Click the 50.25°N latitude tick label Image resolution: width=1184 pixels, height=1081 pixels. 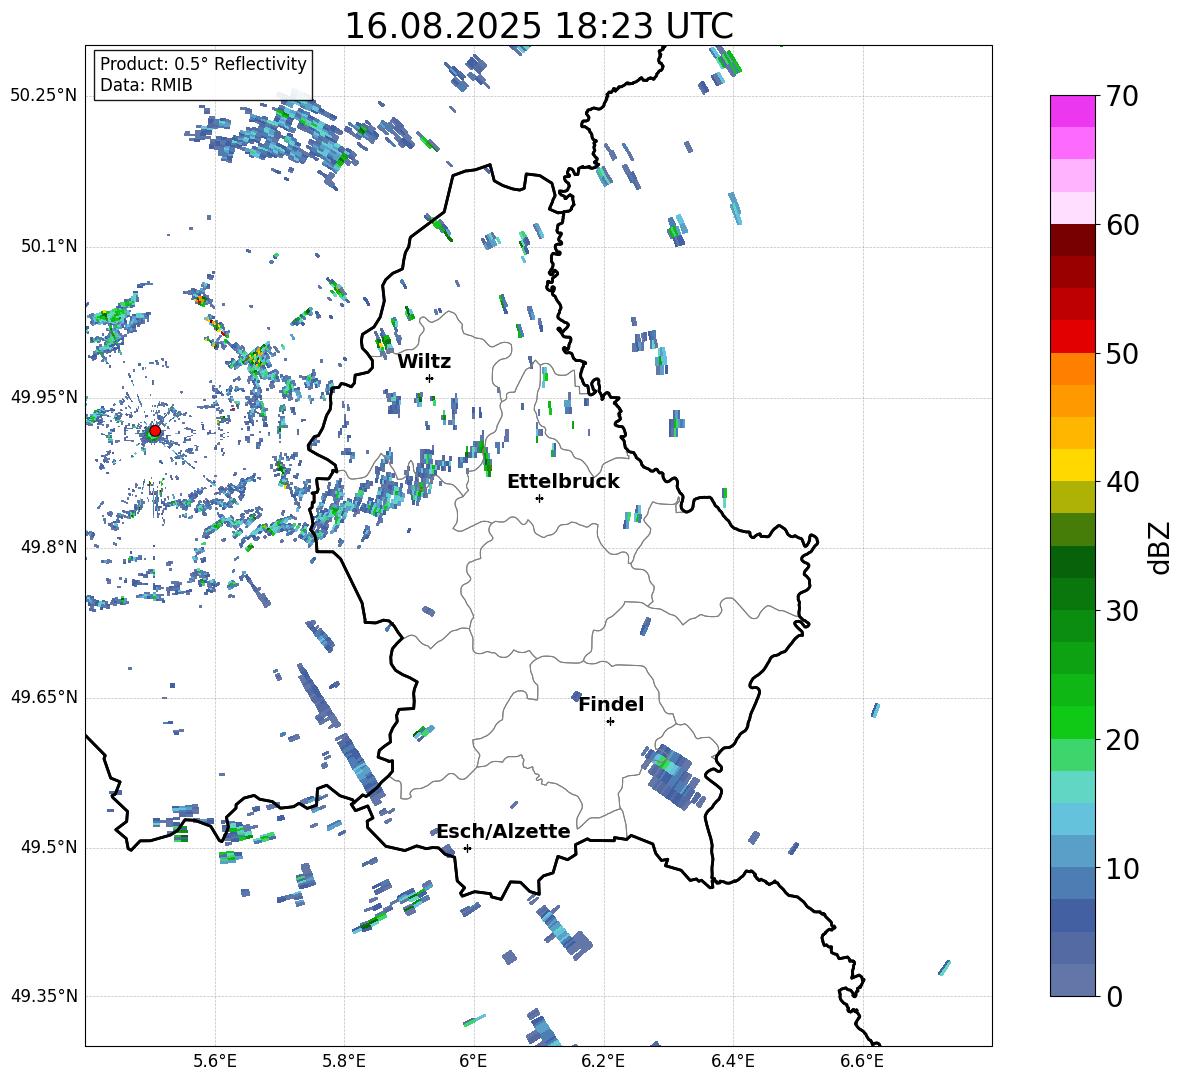pos(44,96)
